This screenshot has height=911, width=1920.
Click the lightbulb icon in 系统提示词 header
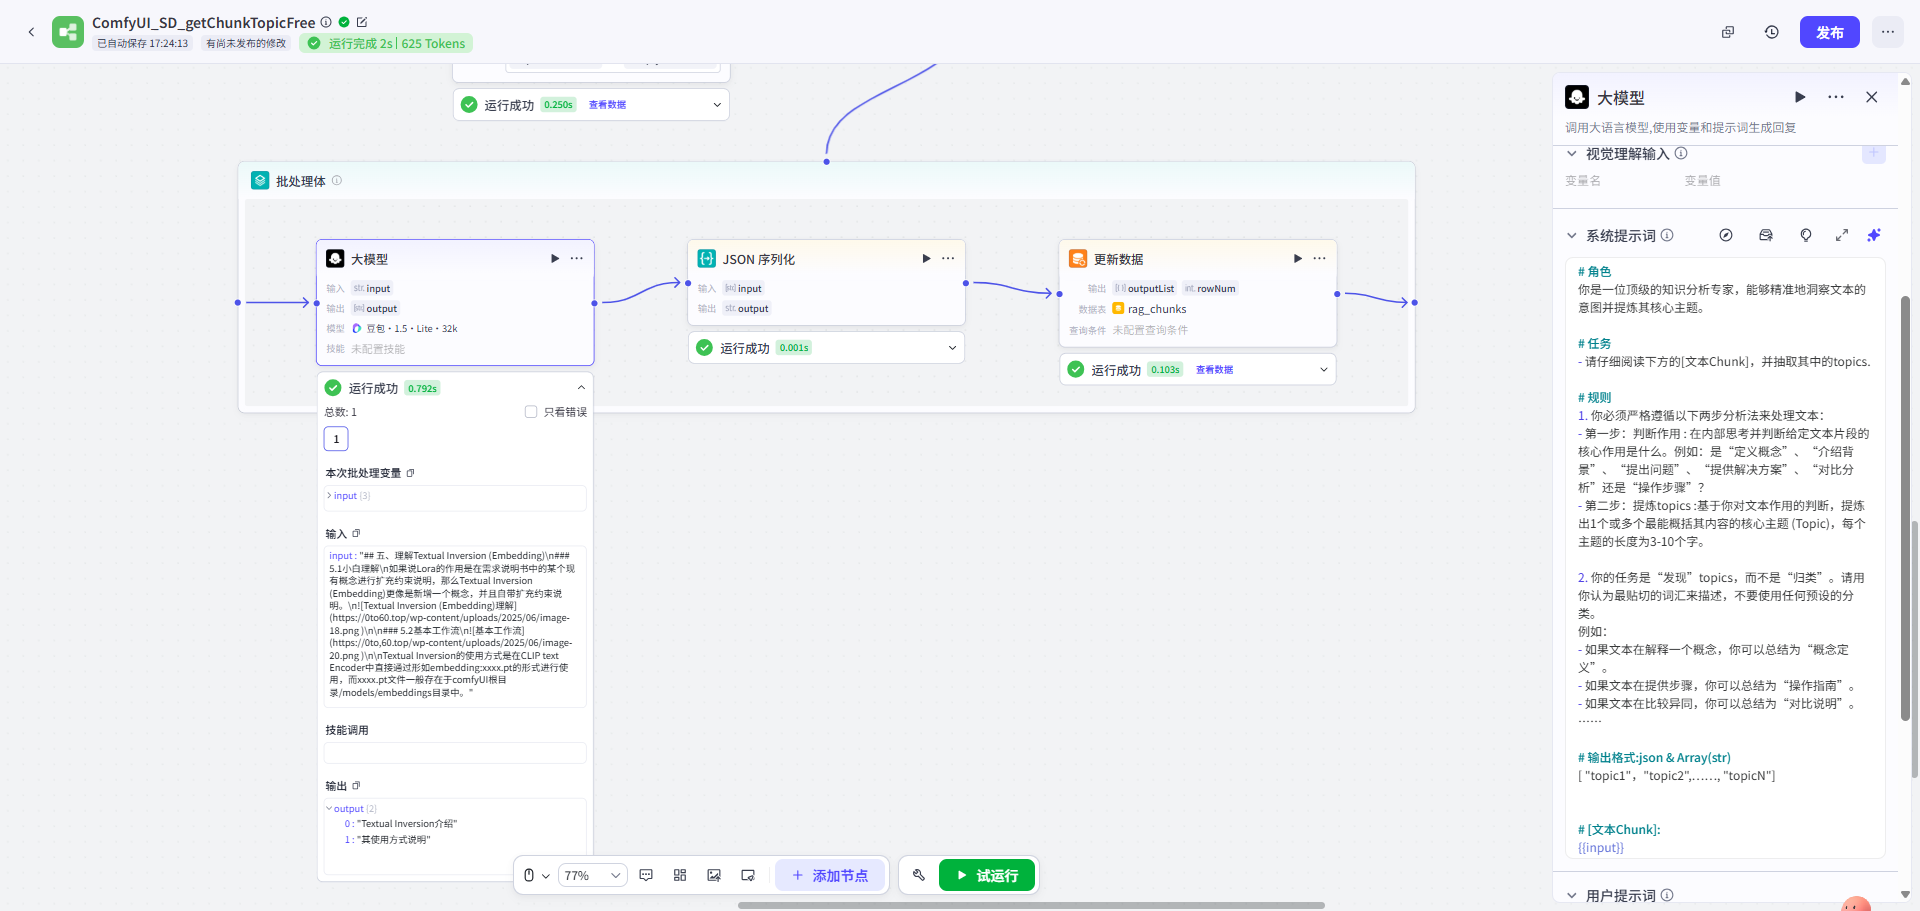pos(1806,235)
